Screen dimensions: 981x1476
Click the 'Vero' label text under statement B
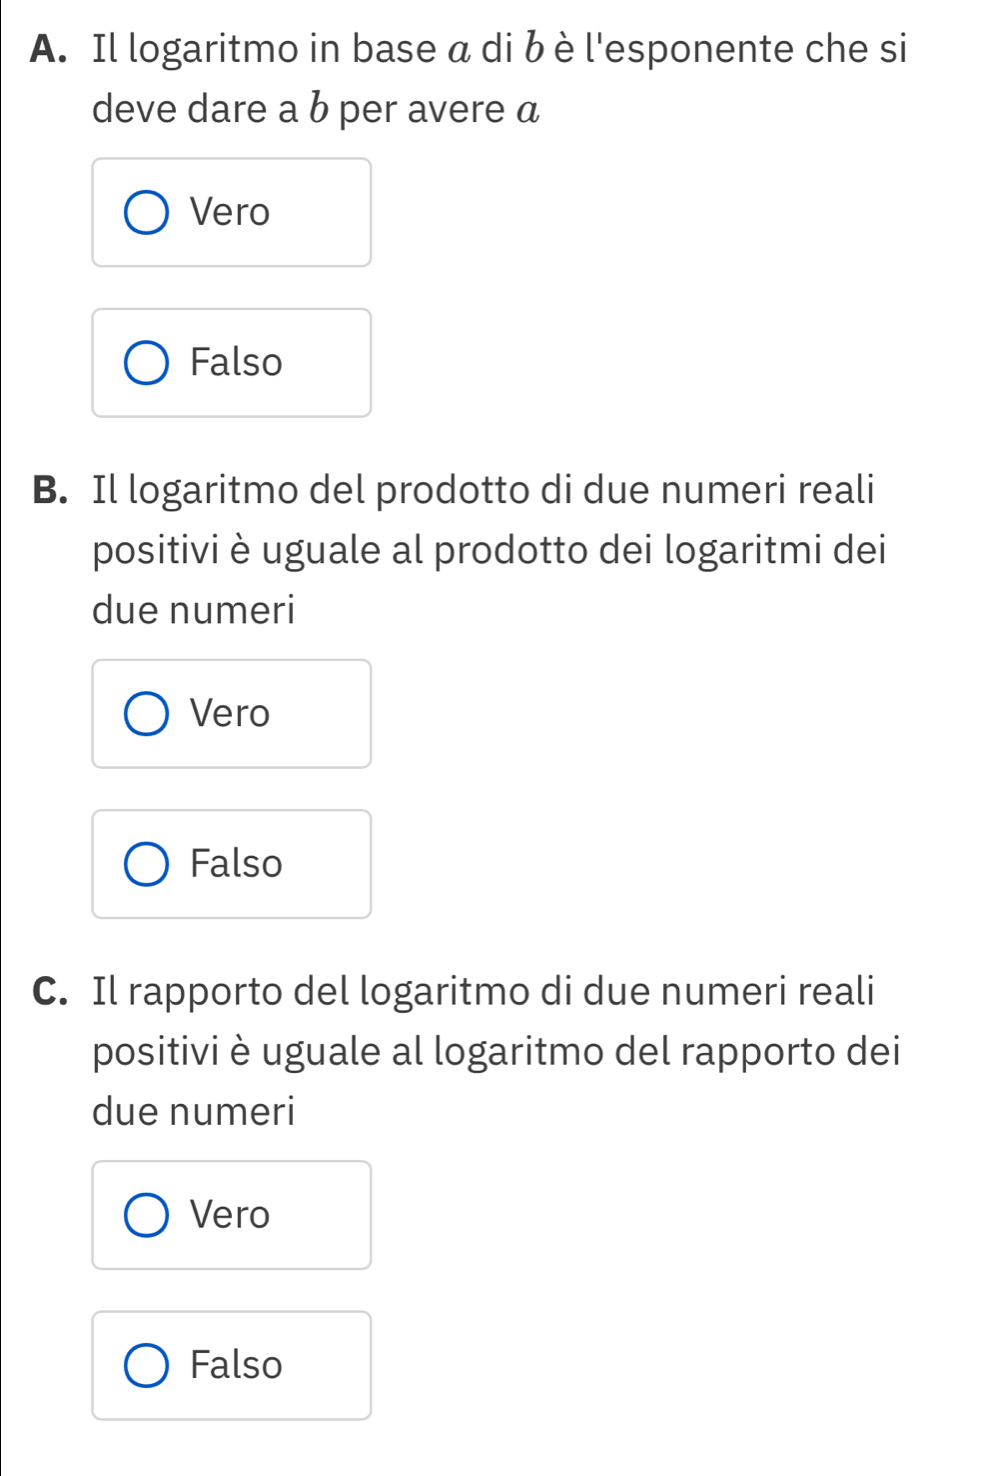click(230, 713)
